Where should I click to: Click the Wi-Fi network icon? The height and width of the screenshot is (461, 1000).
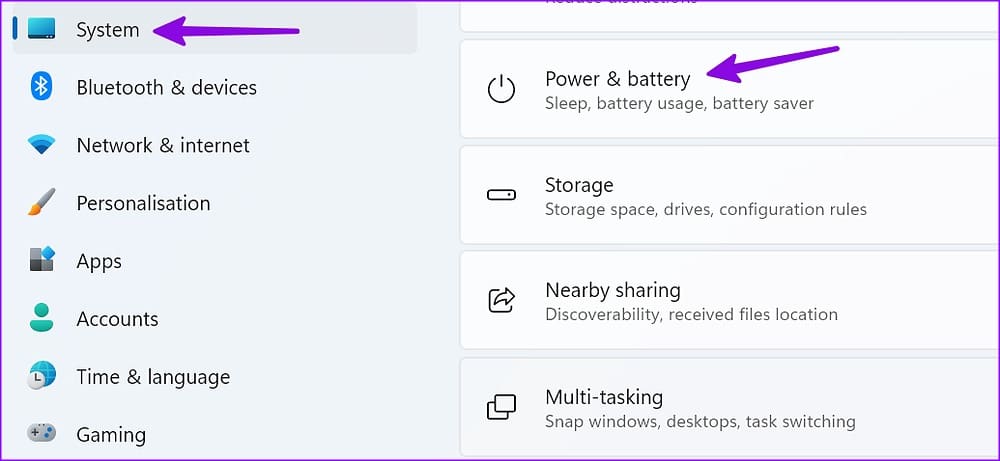(41, 145)
